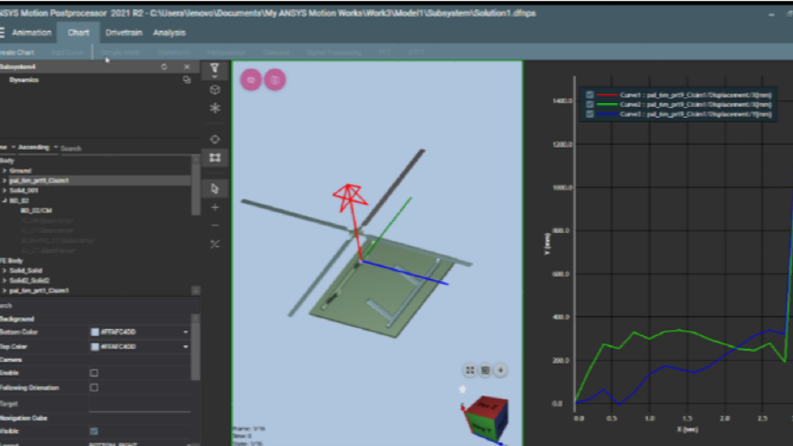Click the Interpolation toolbar item
This screenshot has width=793, height=446.
pos(226,52)
